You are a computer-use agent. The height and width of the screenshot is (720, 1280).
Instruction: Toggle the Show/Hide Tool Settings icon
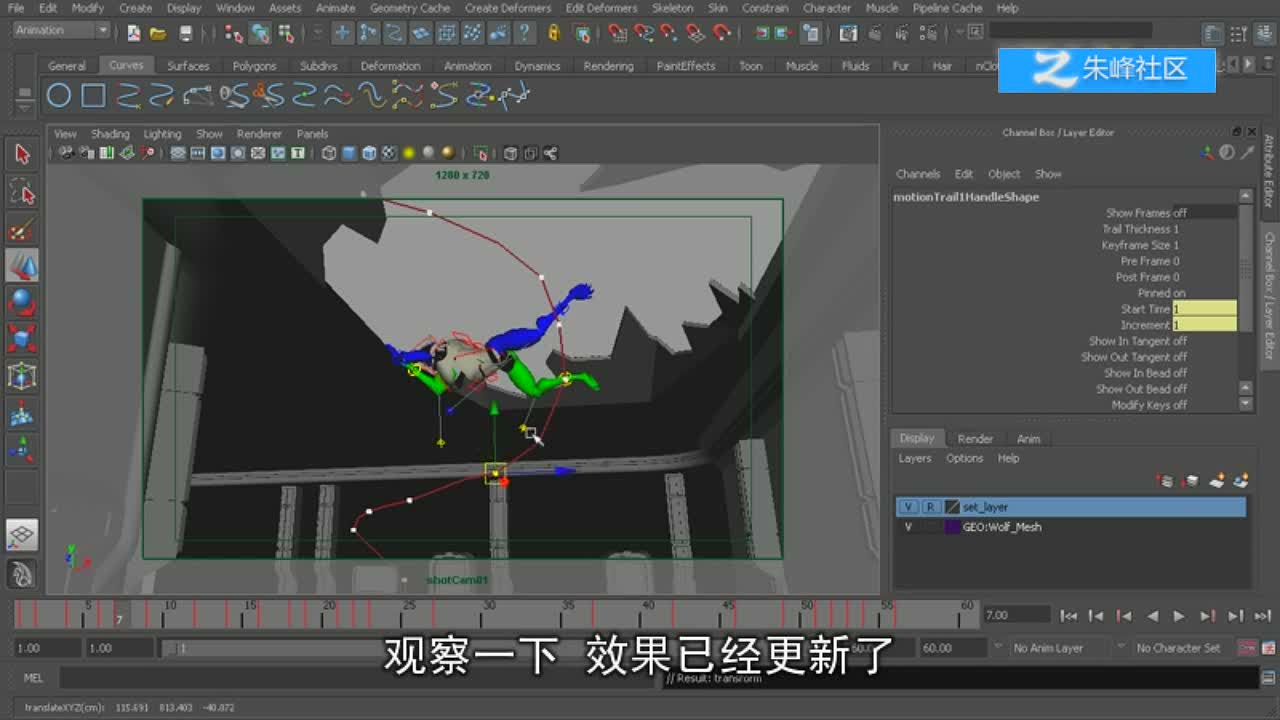[x=1236, y=33]
